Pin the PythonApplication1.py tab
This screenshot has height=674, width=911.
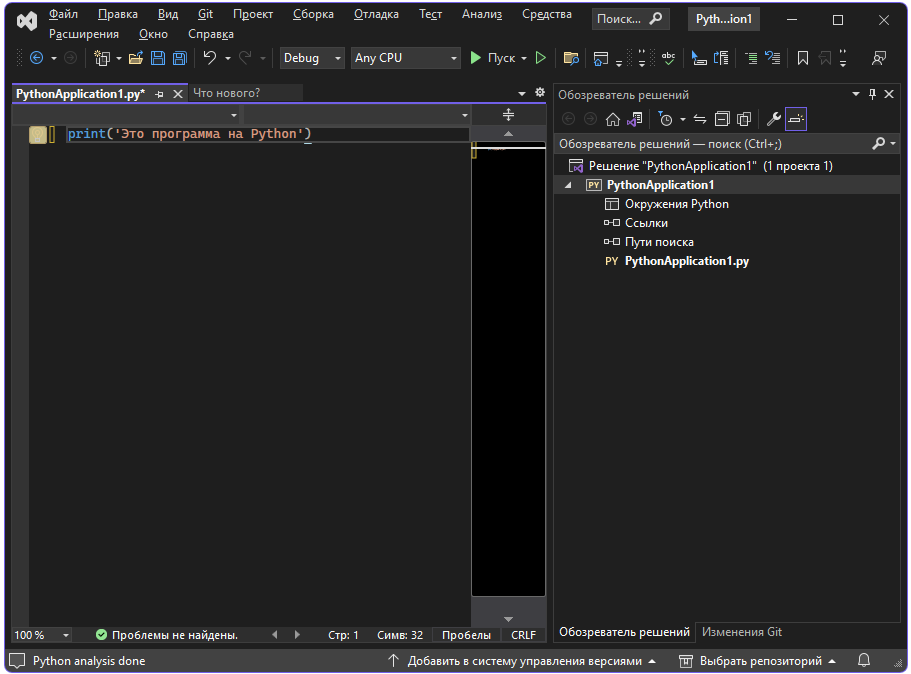pos(160,94)
